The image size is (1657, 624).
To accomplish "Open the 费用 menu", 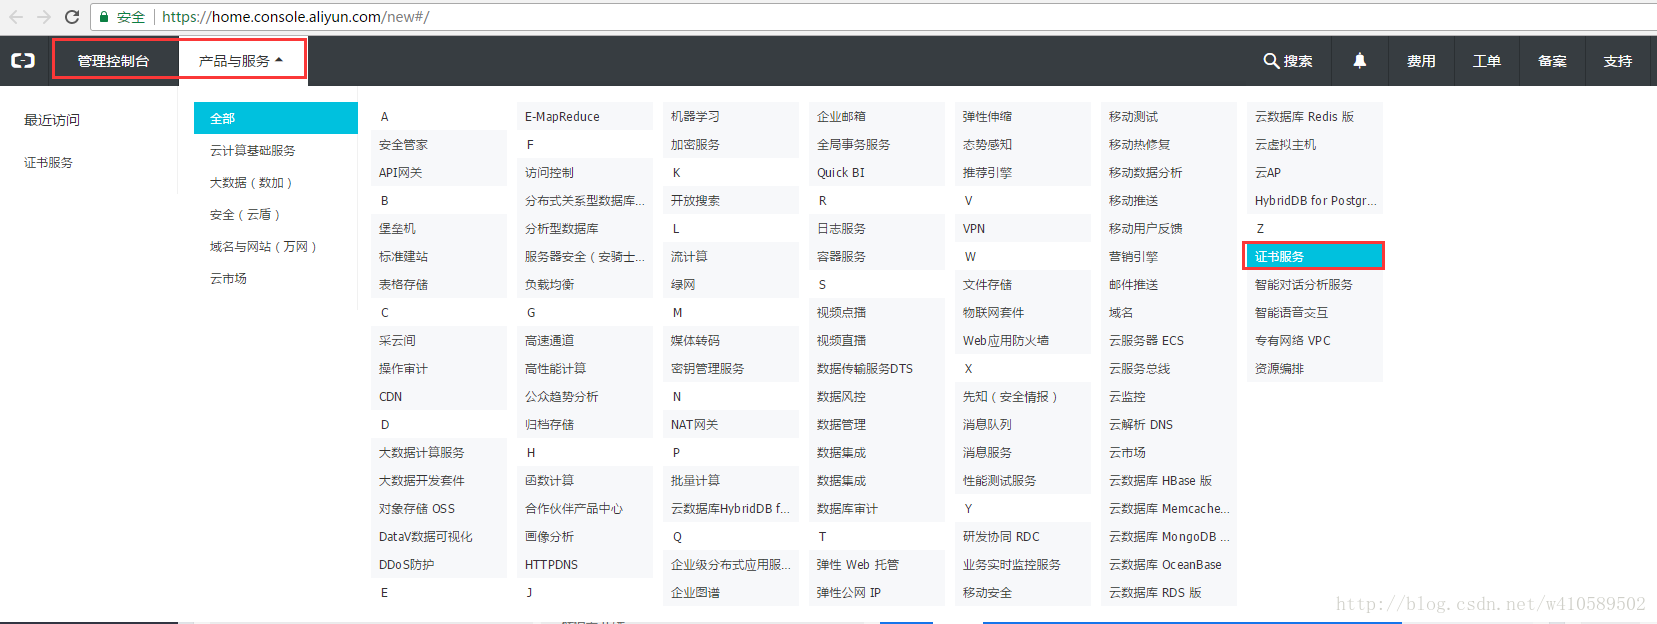I will [1421, 61].
